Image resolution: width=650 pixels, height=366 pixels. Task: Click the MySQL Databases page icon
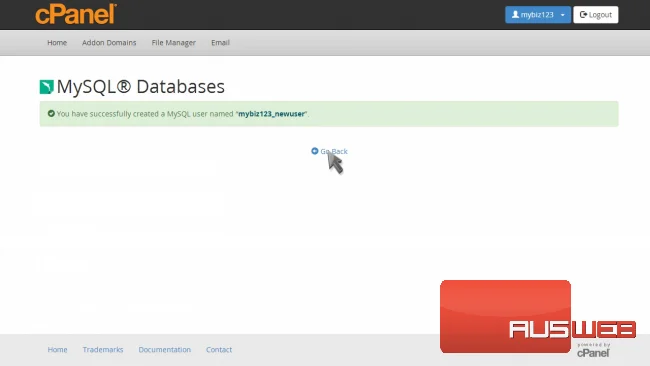[x=46, y=87]
